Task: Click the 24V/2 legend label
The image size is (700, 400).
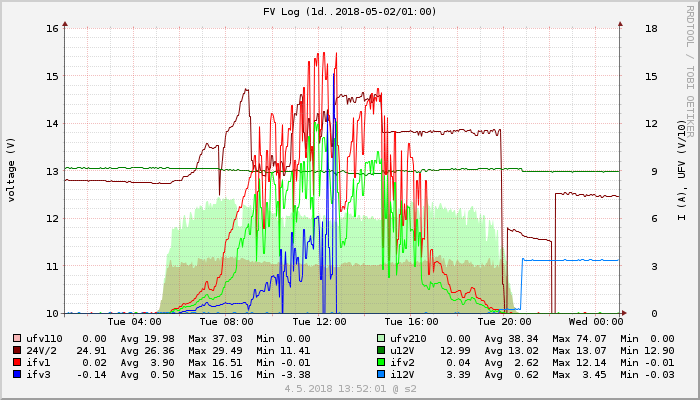Action: [x=44, y=351]
